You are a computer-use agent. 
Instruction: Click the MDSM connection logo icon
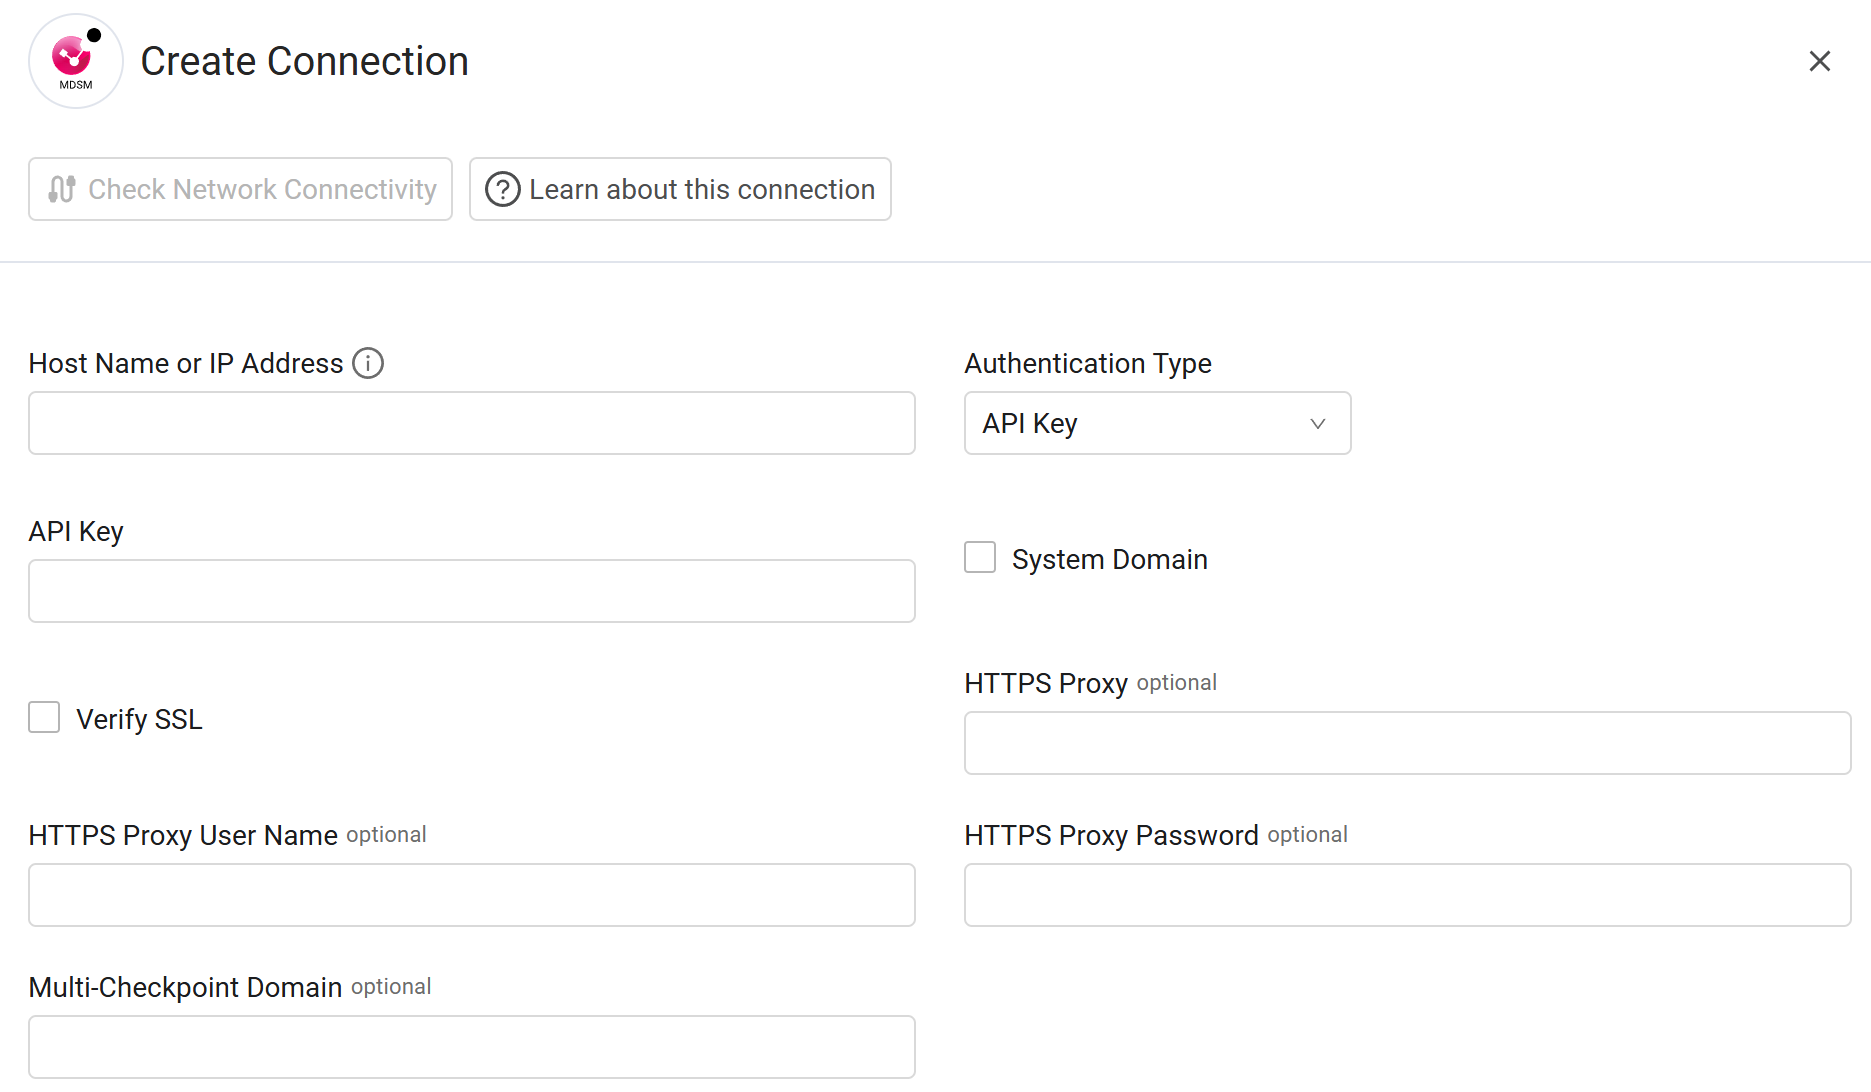(x=75, y=60)
